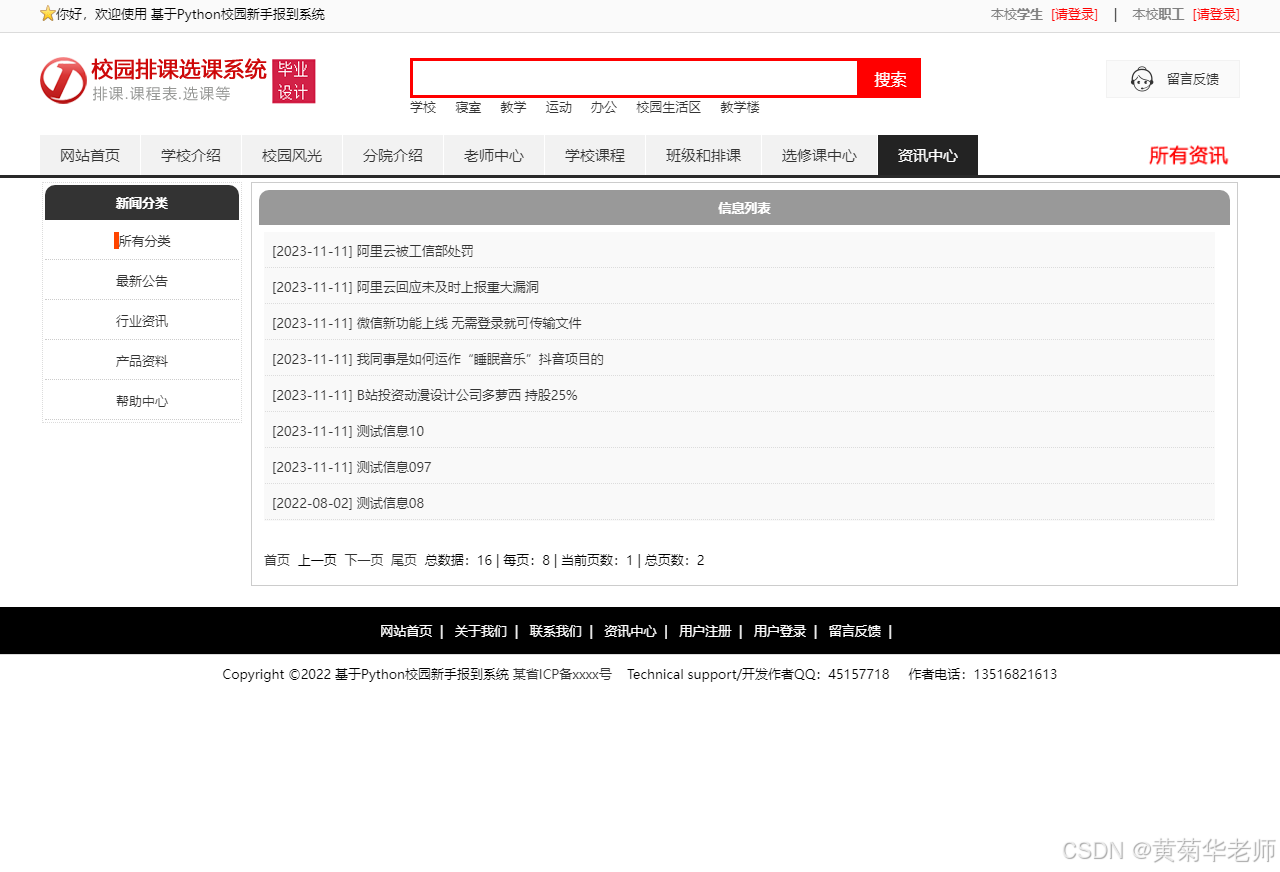Click the red circular site logo
This screenshot has width=1280, height=872.
point(63,80)
